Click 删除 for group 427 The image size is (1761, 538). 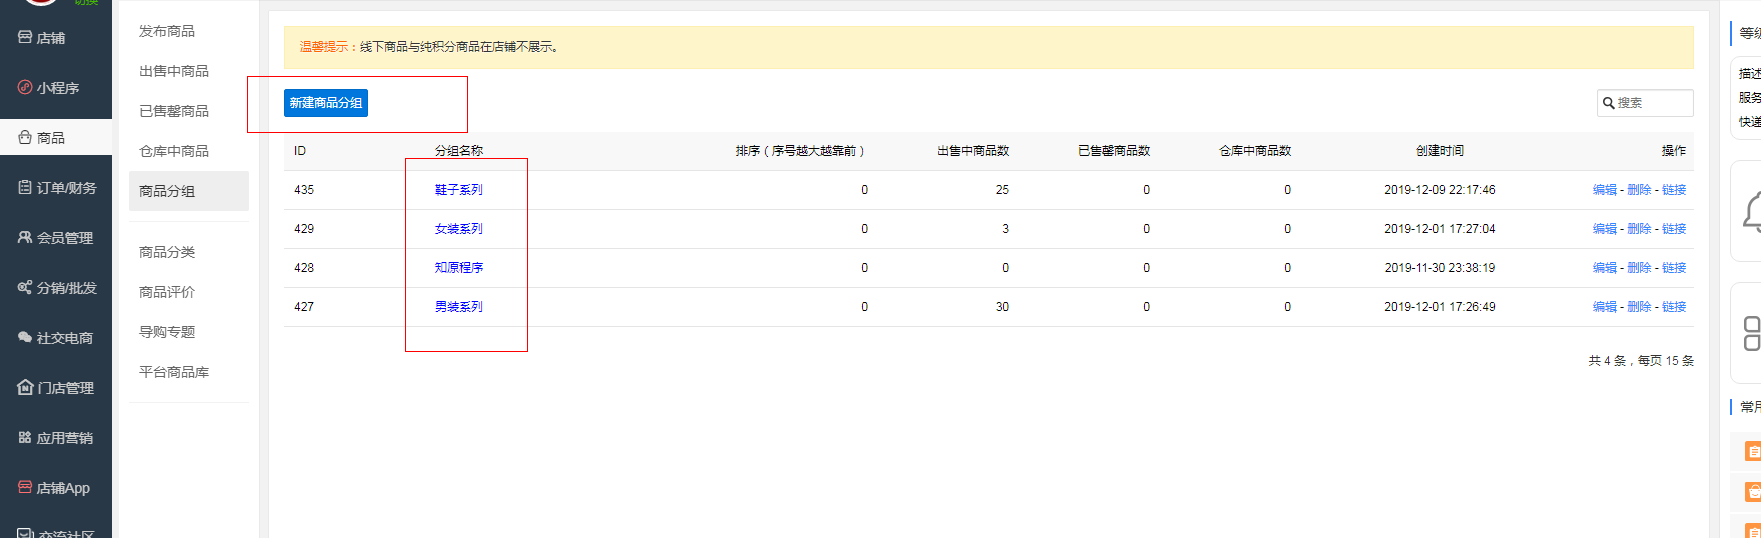pos(1639,307)
